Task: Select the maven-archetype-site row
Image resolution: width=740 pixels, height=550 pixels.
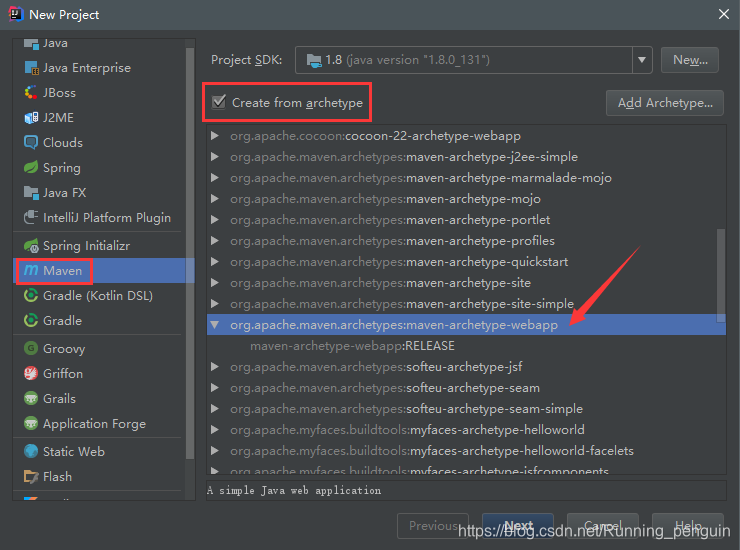Action: coord(466,283)
